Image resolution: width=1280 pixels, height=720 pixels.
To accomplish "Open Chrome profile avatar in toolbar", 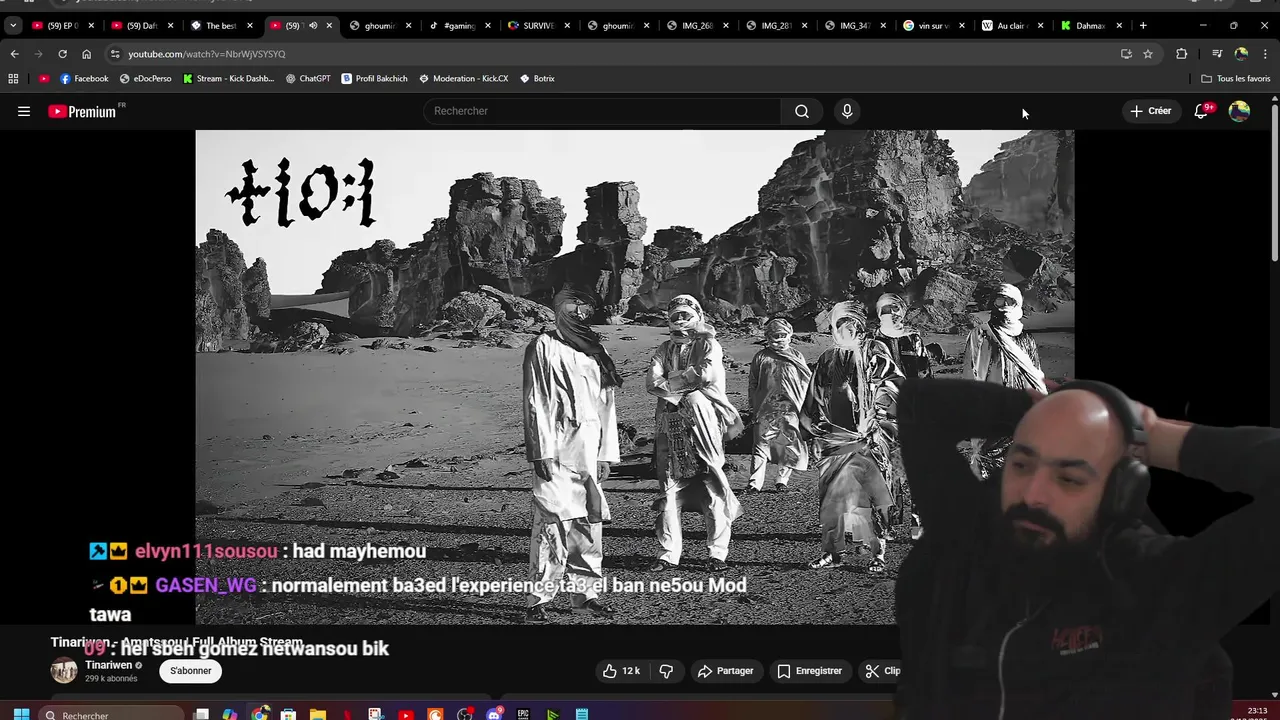I will click(x=1241, y=54).
